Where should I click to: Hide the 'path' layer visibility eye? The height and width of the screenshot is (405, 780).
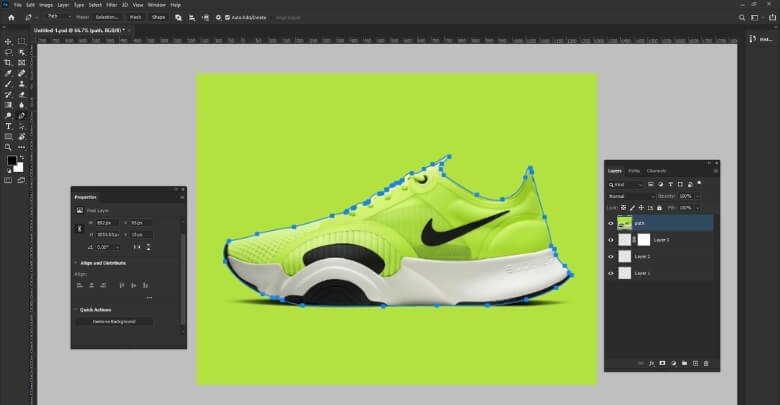point(611,223)
